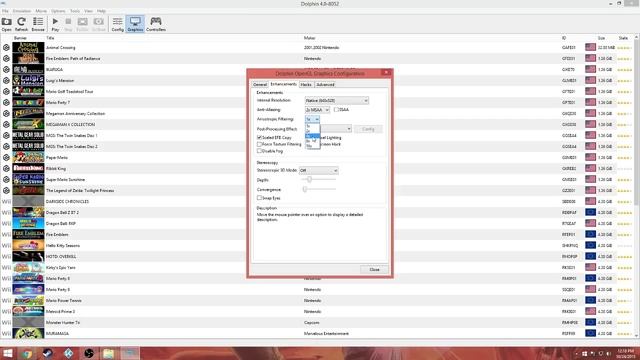Select the 2x option in the Anisotropic Filtering list
This screenshot has width=640, height=360.
point(312,131)
